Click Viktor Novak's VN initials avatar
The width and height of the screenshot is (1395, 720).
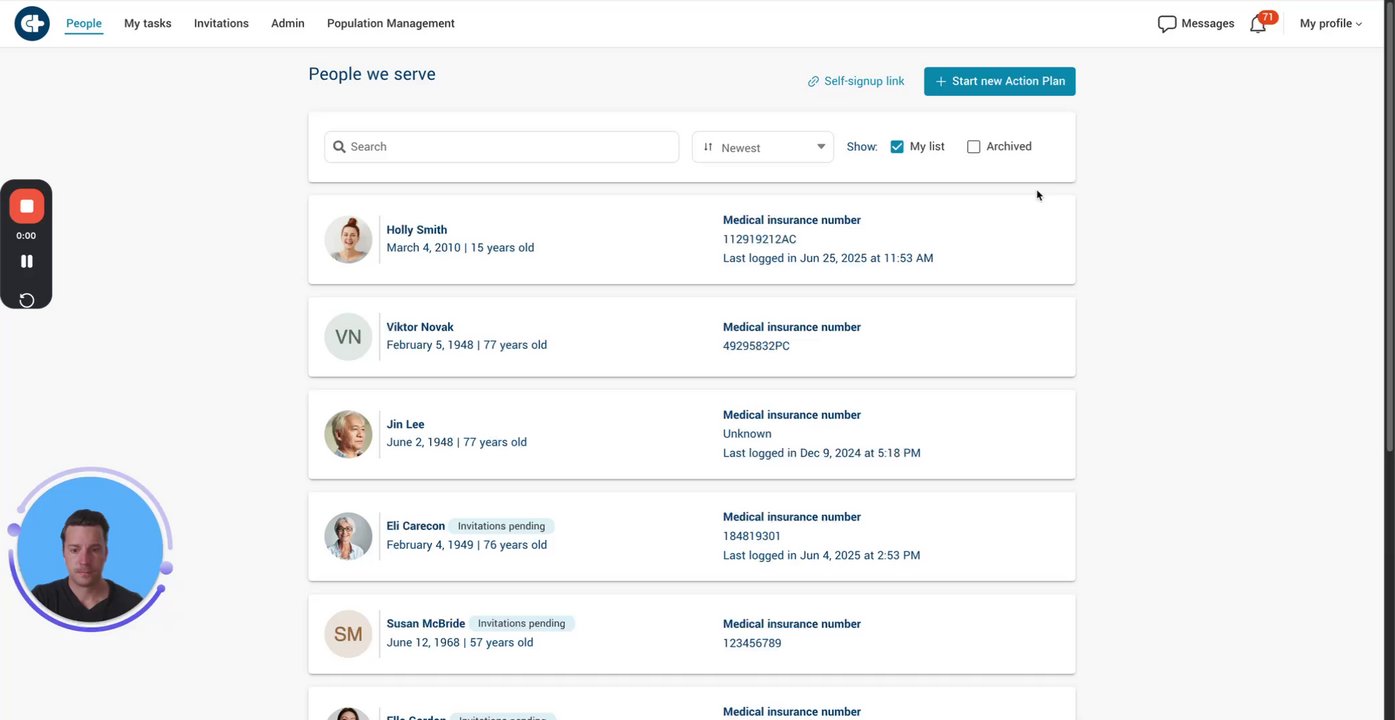click(348, 337)
